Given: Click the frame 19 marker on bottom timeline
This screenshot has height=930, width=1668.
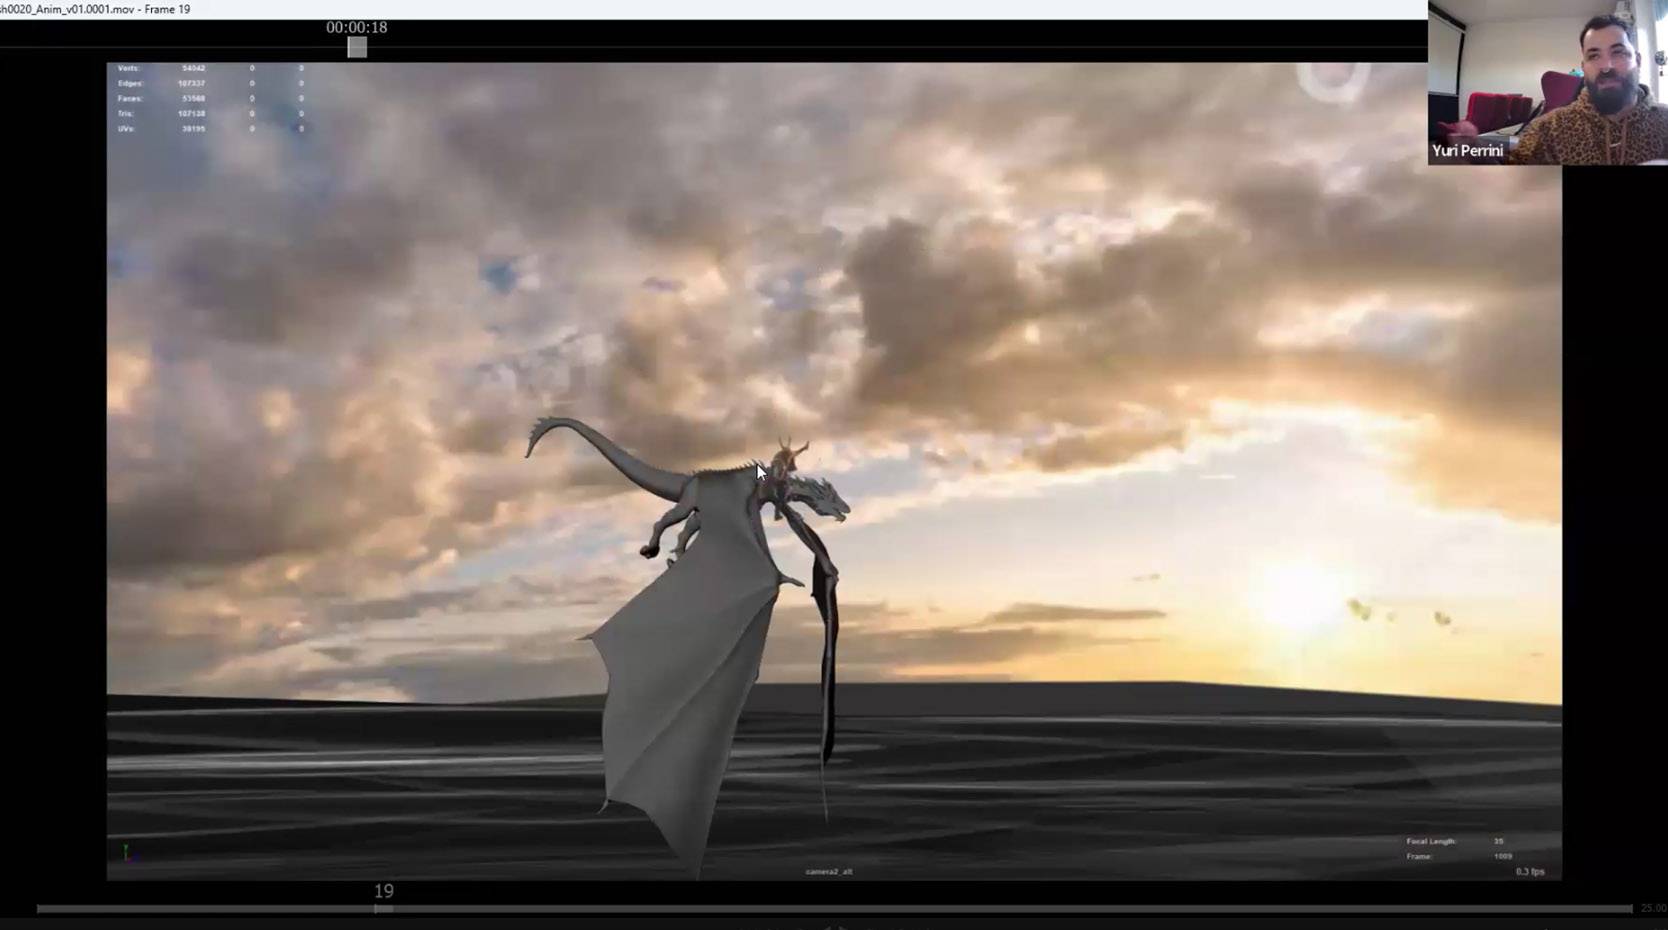Looking at the screenshot, I should click(384, 908).
